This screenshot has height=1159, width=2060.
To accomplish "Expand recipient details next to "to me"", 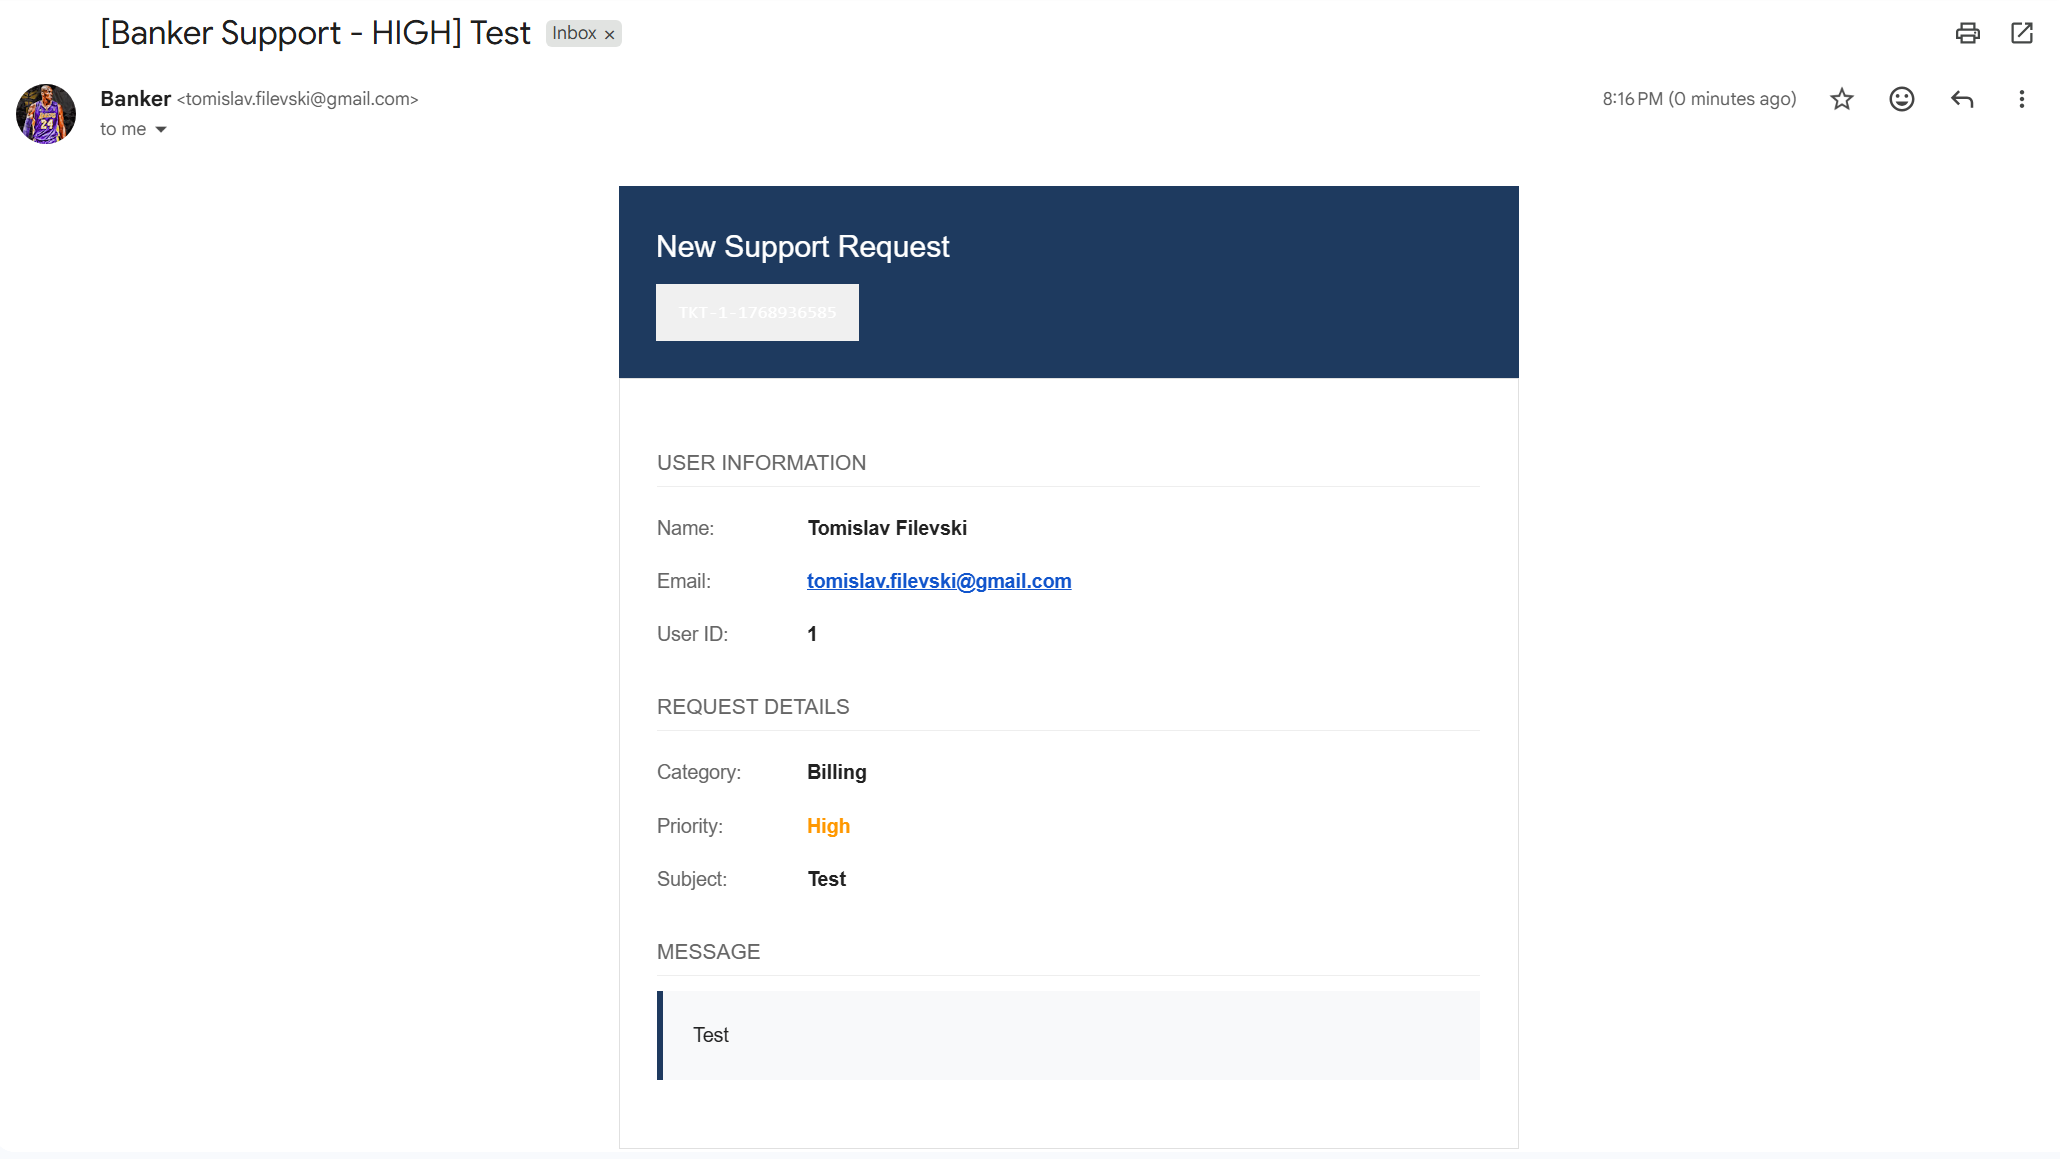I will [161, 129].
